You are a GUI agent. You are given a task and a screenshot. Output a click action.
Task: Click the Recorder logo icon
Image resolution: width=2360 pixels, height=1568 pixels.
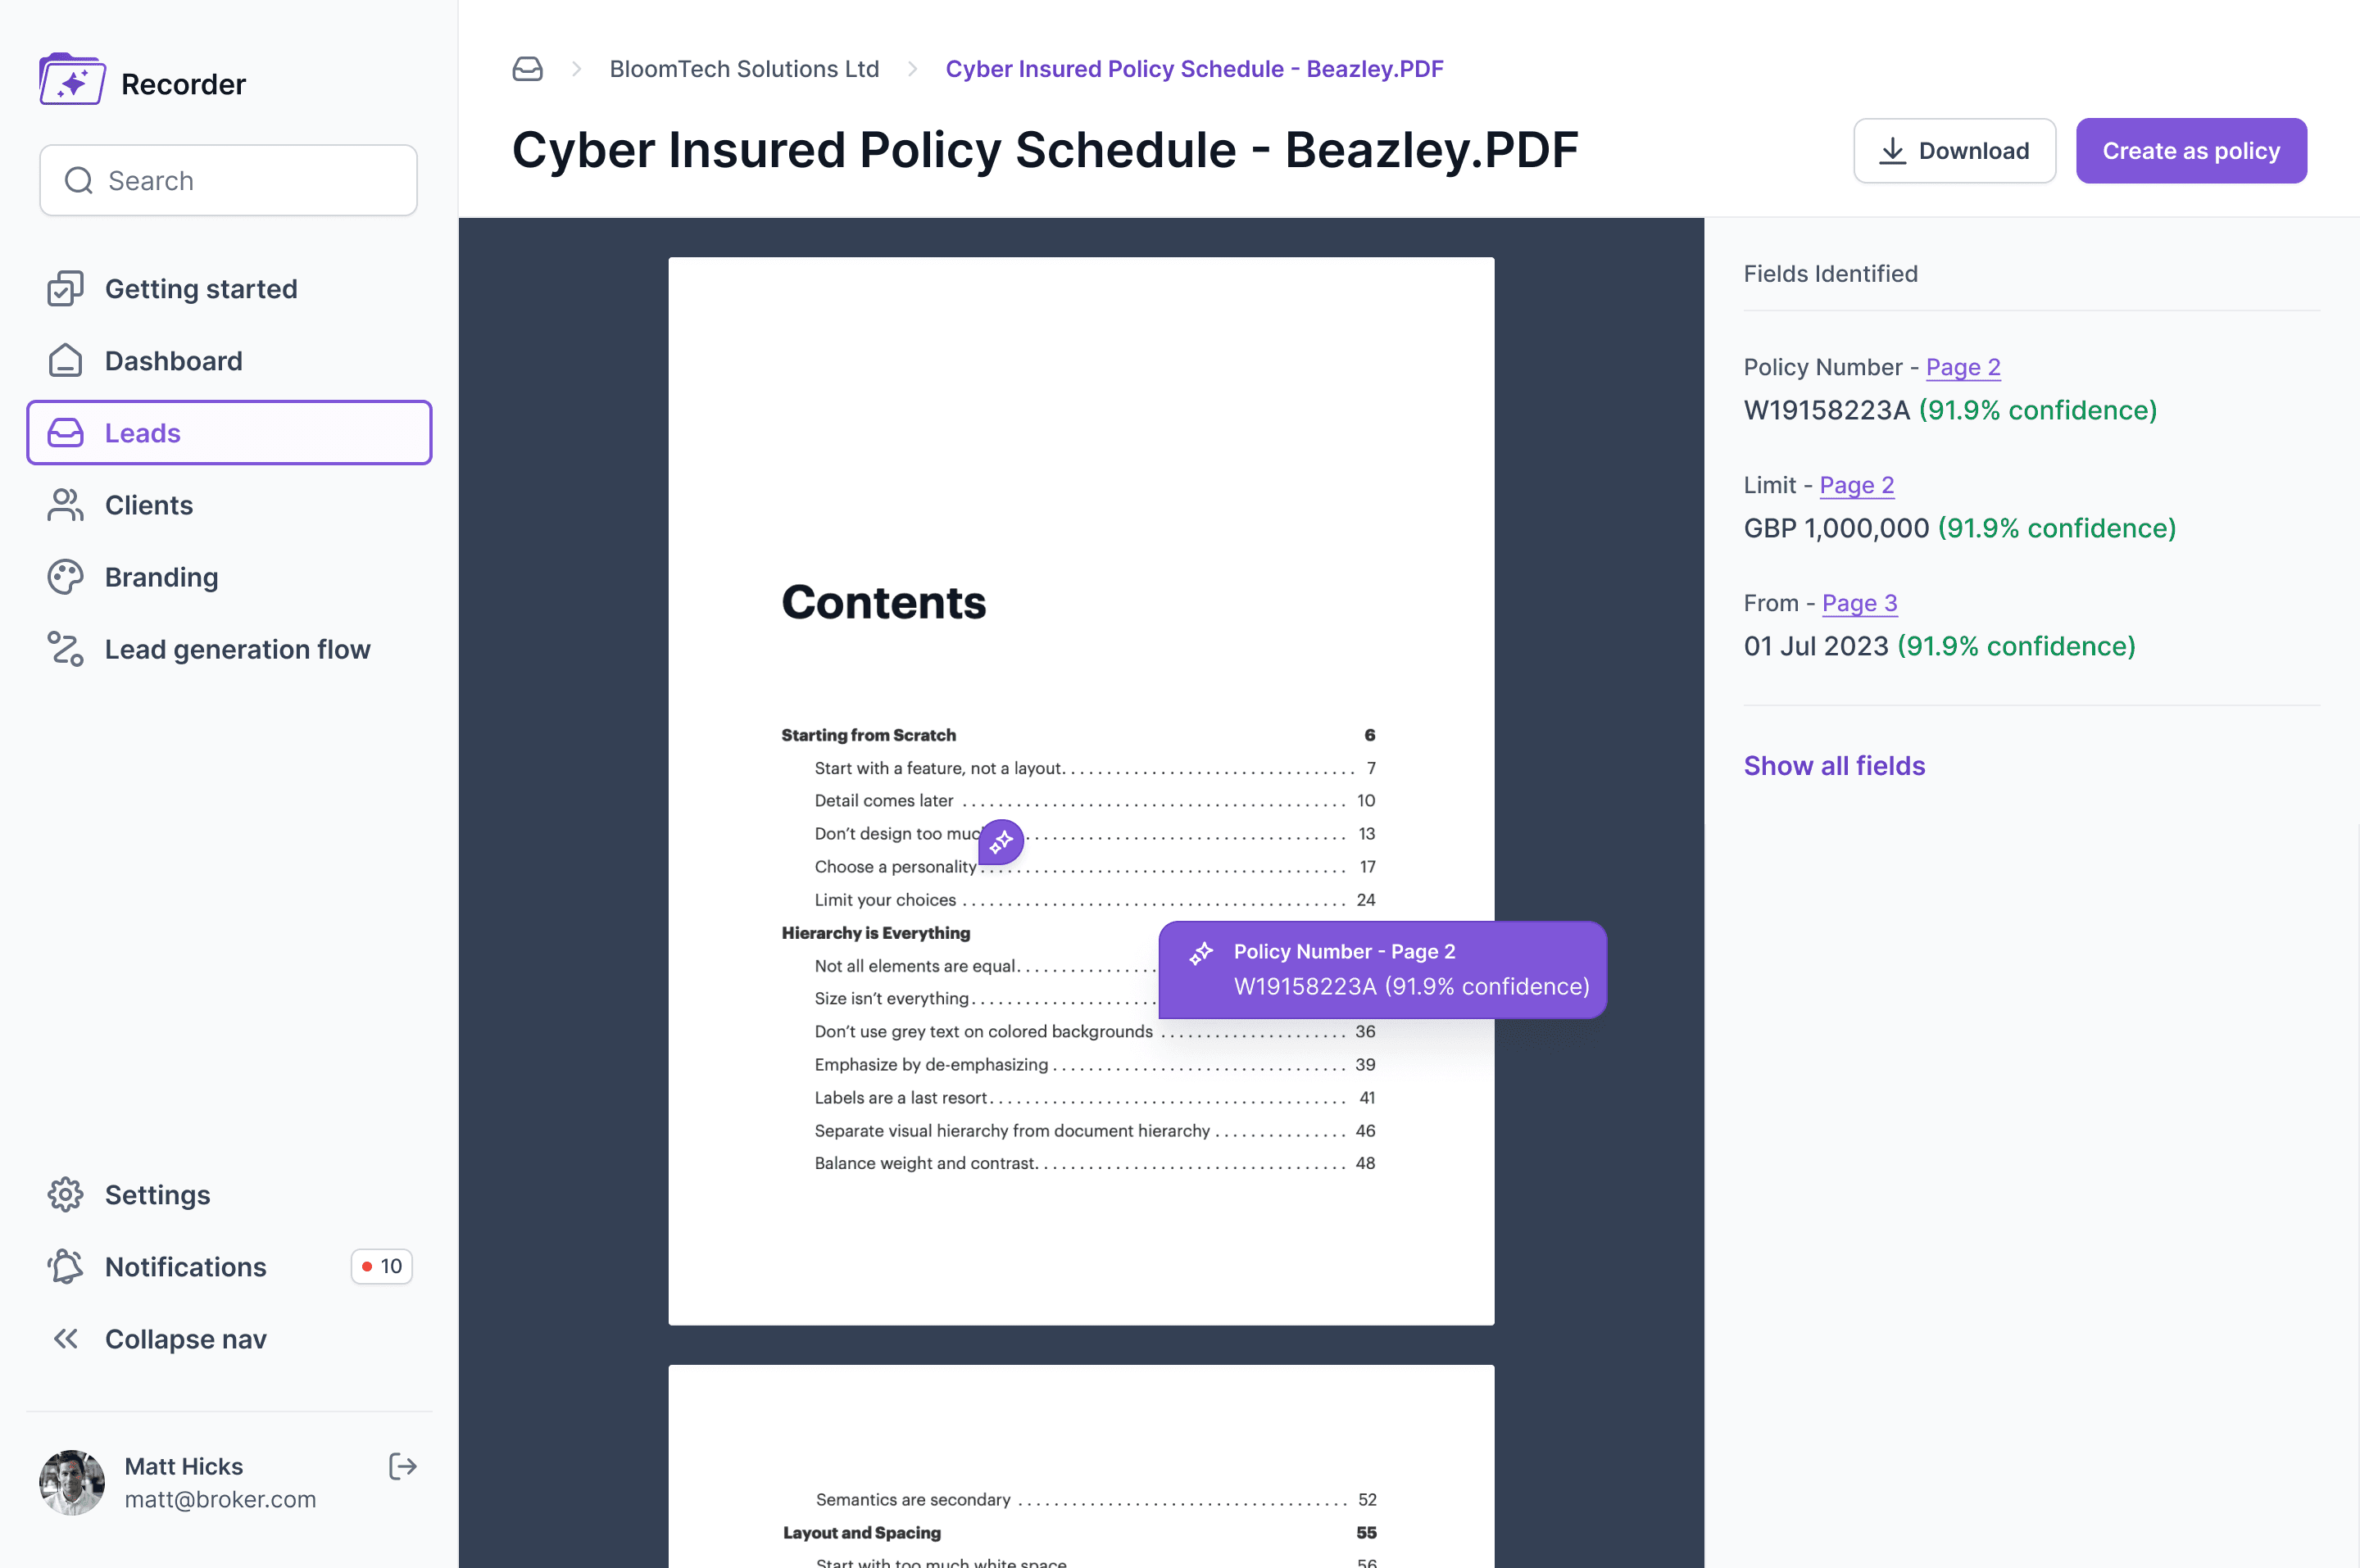pos(72,80)
